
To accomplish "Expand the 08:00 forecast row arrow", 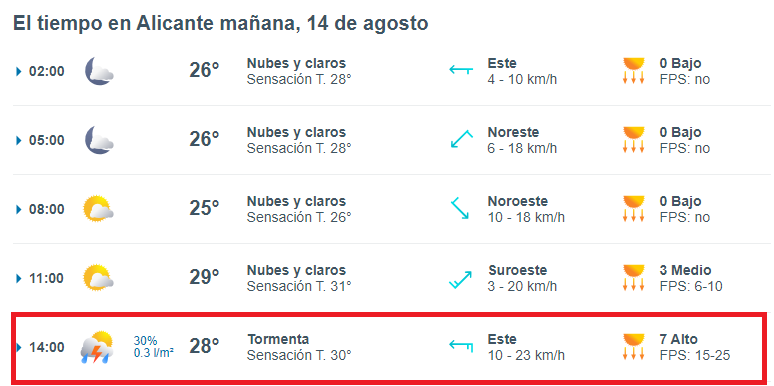I will pyautogui.click(x=19, y=210).
